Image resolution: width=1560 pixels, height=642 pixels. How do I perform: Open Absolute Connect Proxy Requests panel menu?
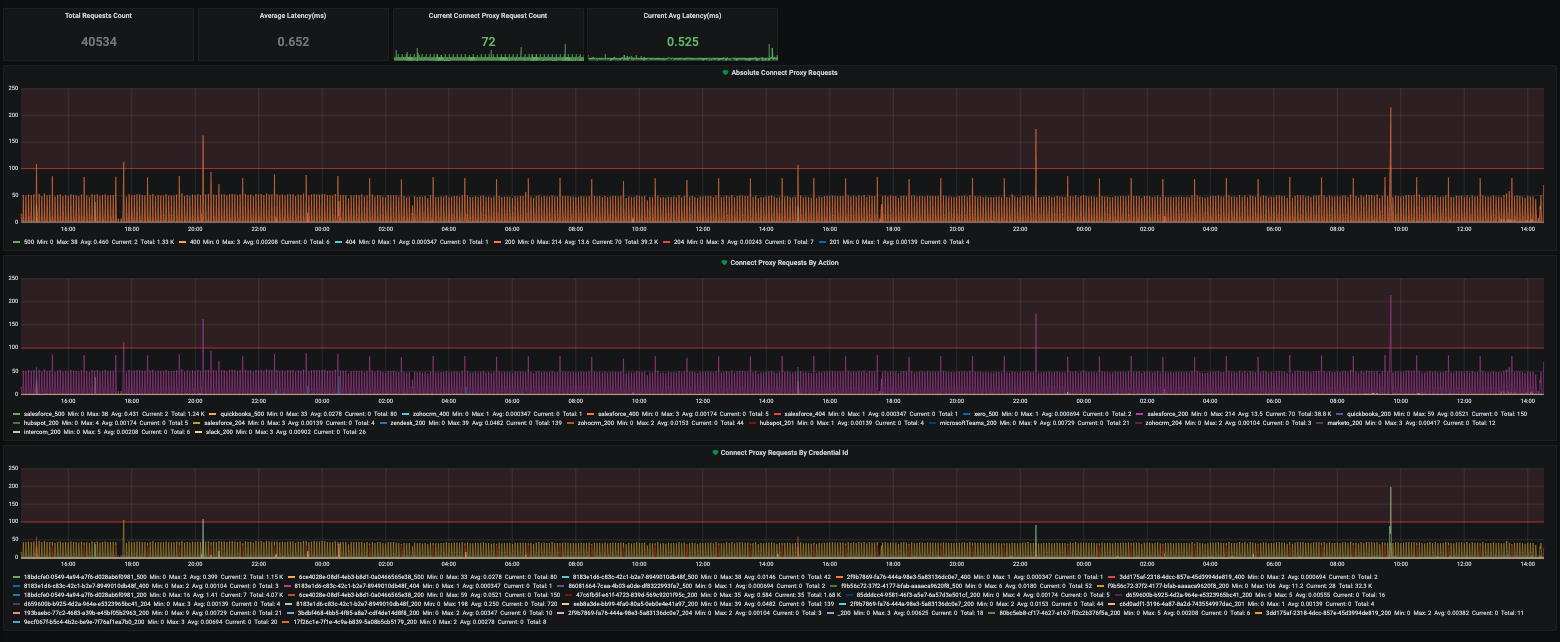(x=784, y=73)
